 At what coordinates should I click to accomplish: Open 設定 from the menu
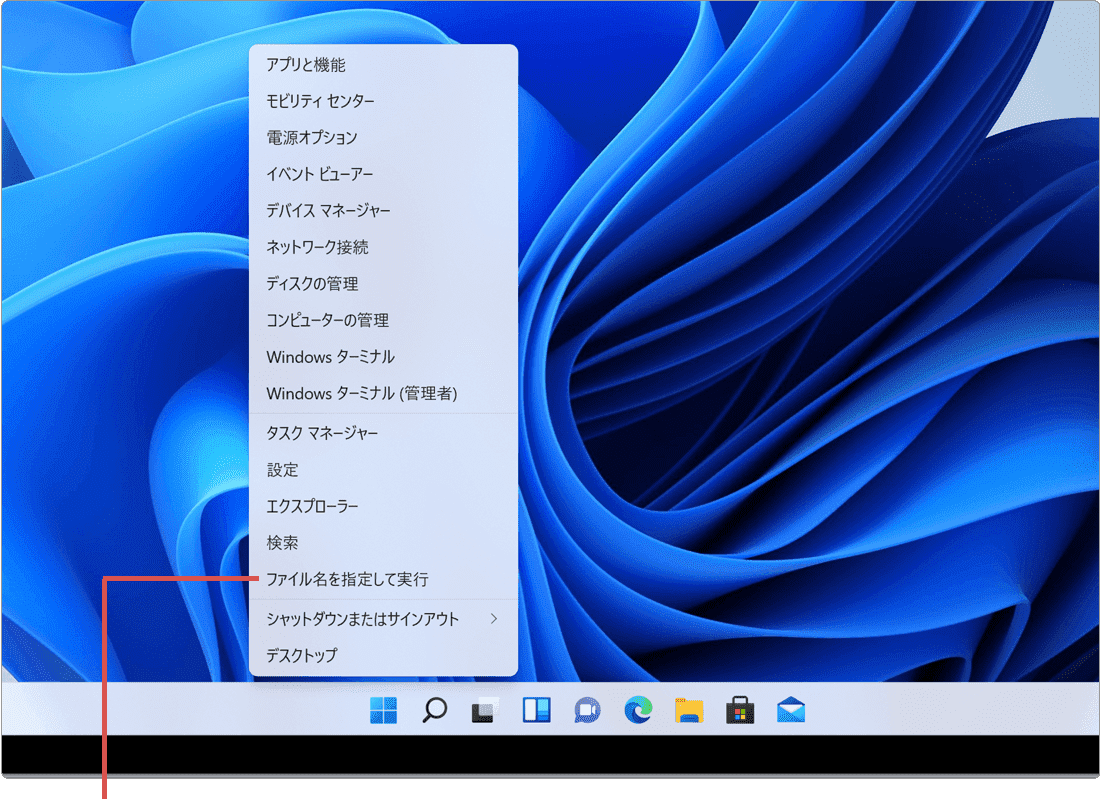click(x=283, y=470)
